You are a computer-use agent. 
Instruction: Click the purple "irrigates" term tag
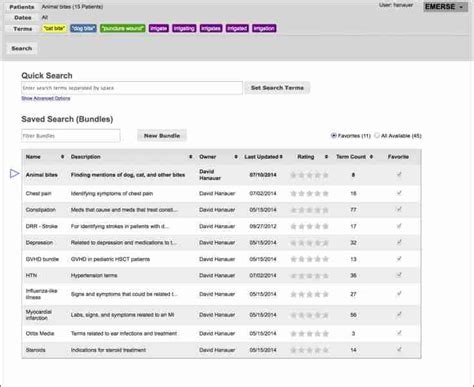coord(211,28)
